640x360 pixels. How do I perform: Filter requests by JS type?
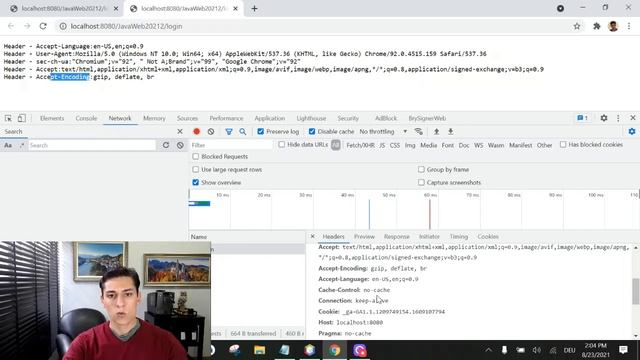pos(382,145)
